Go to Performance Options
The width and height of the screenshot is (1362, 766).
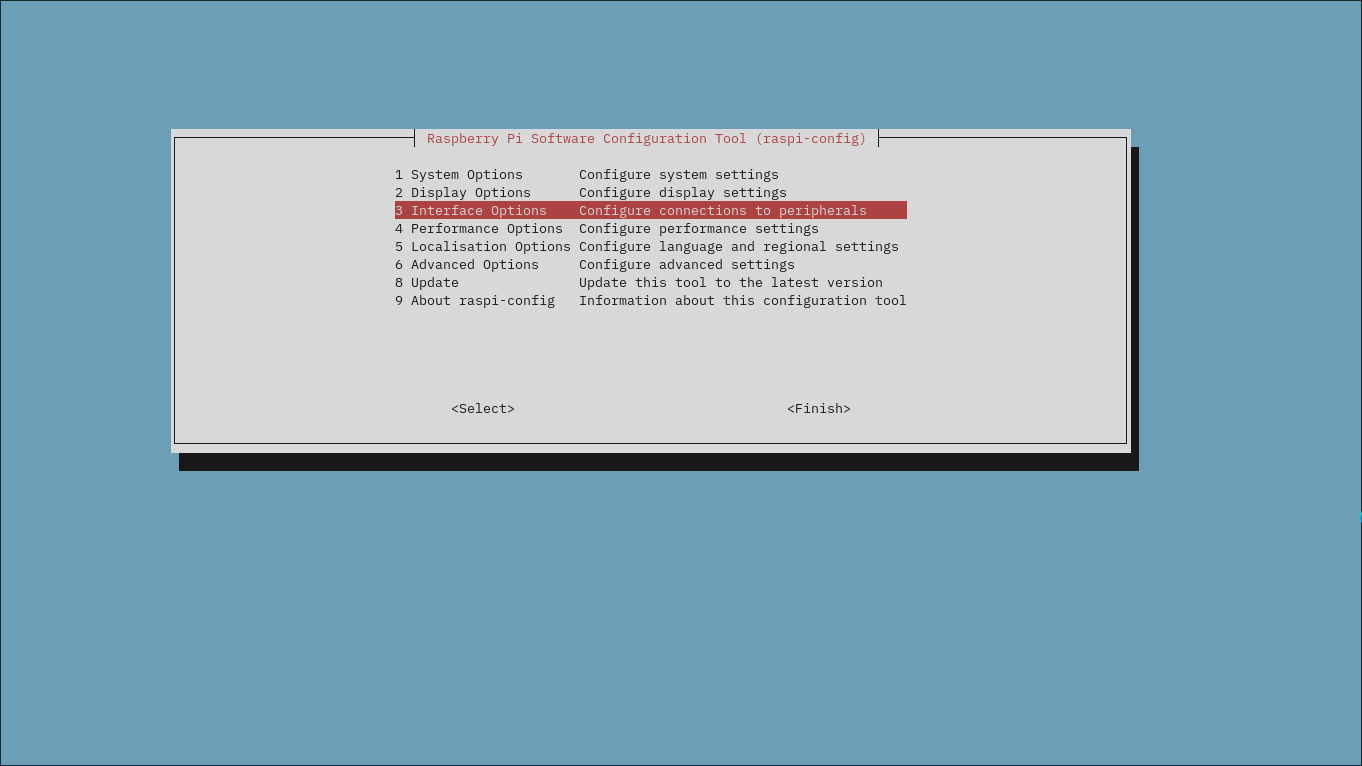click(651, 229)
